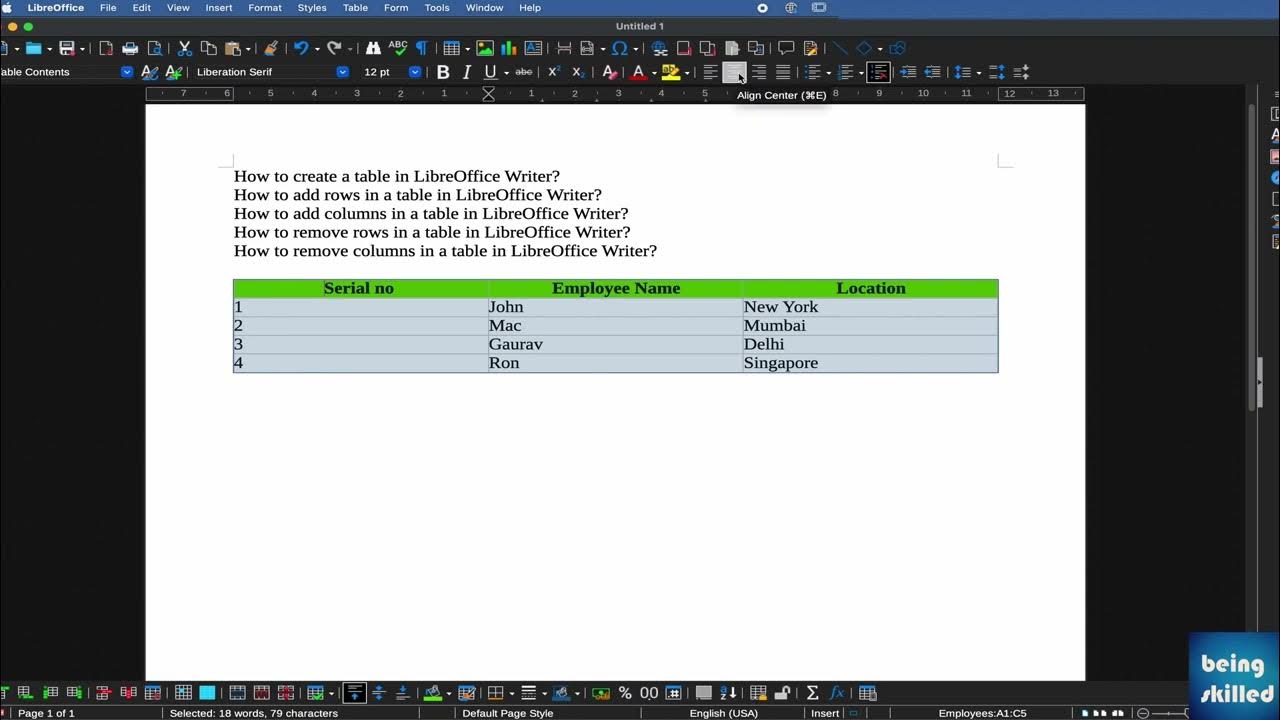
Task: Click the Clear Direct Formatting icon
Action: [609, 72]
